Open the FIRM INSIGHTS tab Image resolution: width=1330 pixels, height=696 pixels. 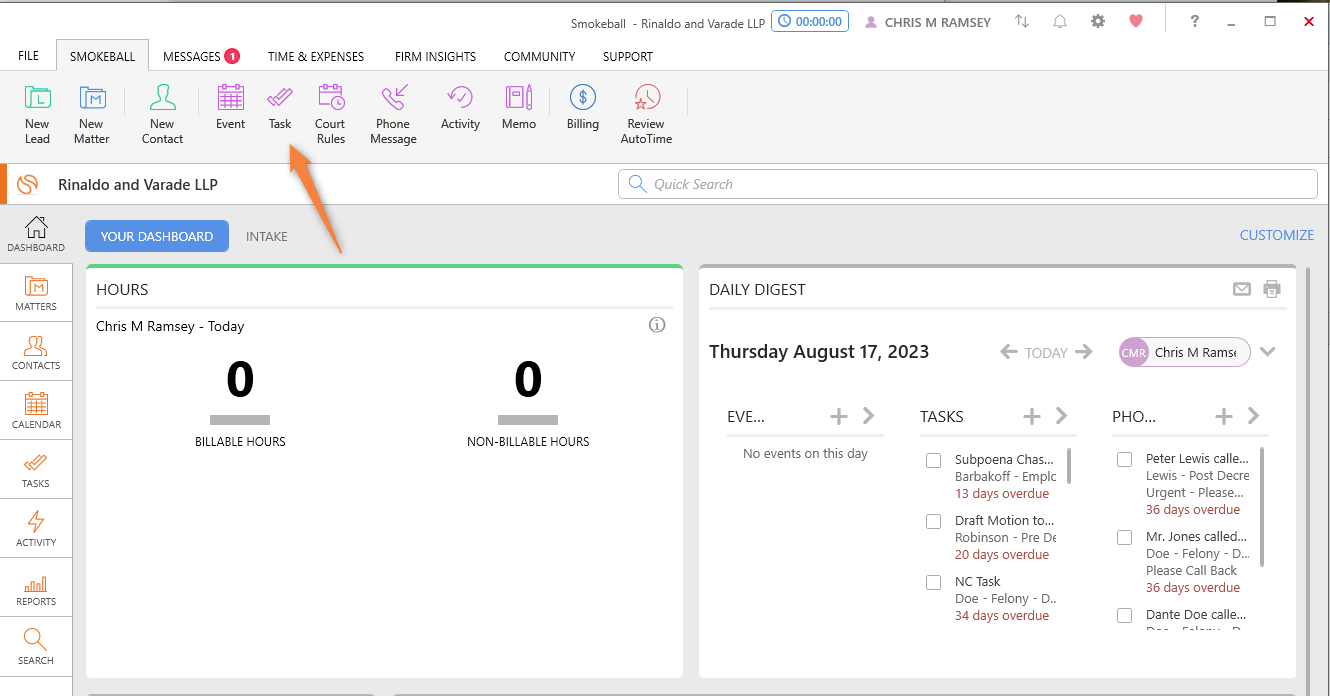coord(435,57)
